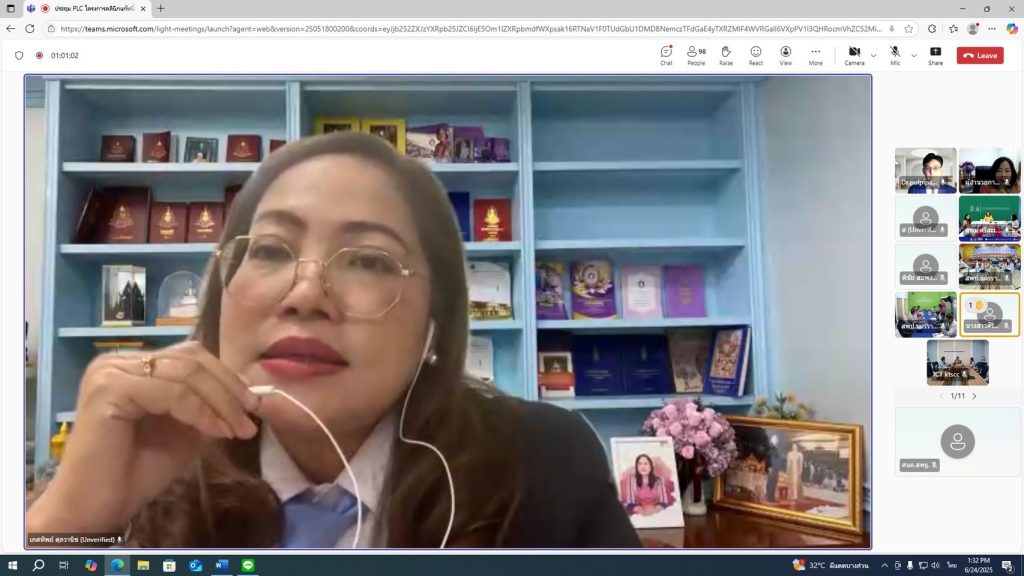Select the ICT ktscc participant thumbnail
The width and height of the screenshot is (1024, 576).
[957, 362]
